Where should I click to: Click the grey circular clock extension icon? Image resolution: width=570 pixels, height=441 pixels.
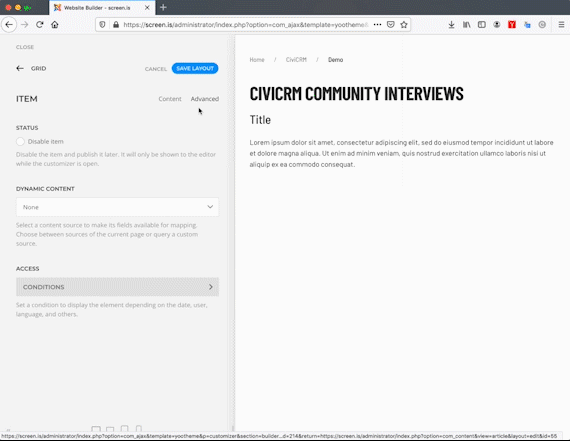pos(542,25)
